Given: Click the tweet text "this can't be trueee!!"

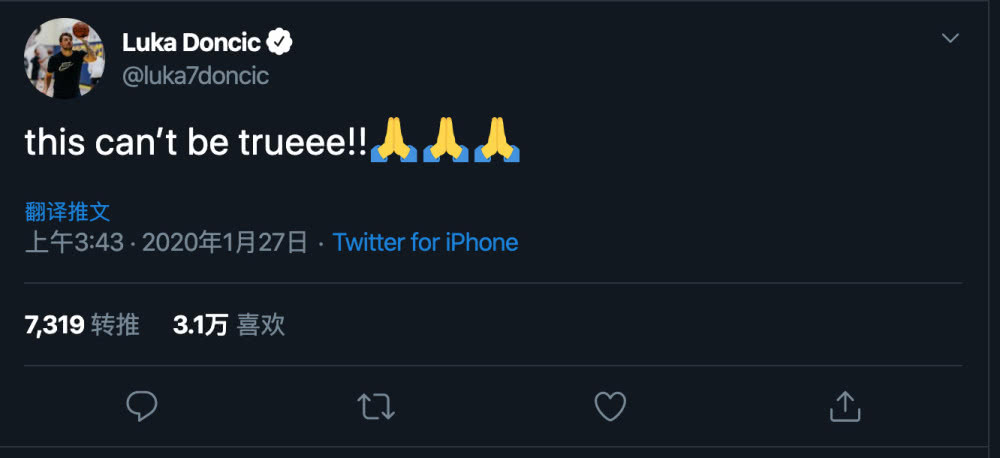Looking at the screenshot, I should coord(196,143).
